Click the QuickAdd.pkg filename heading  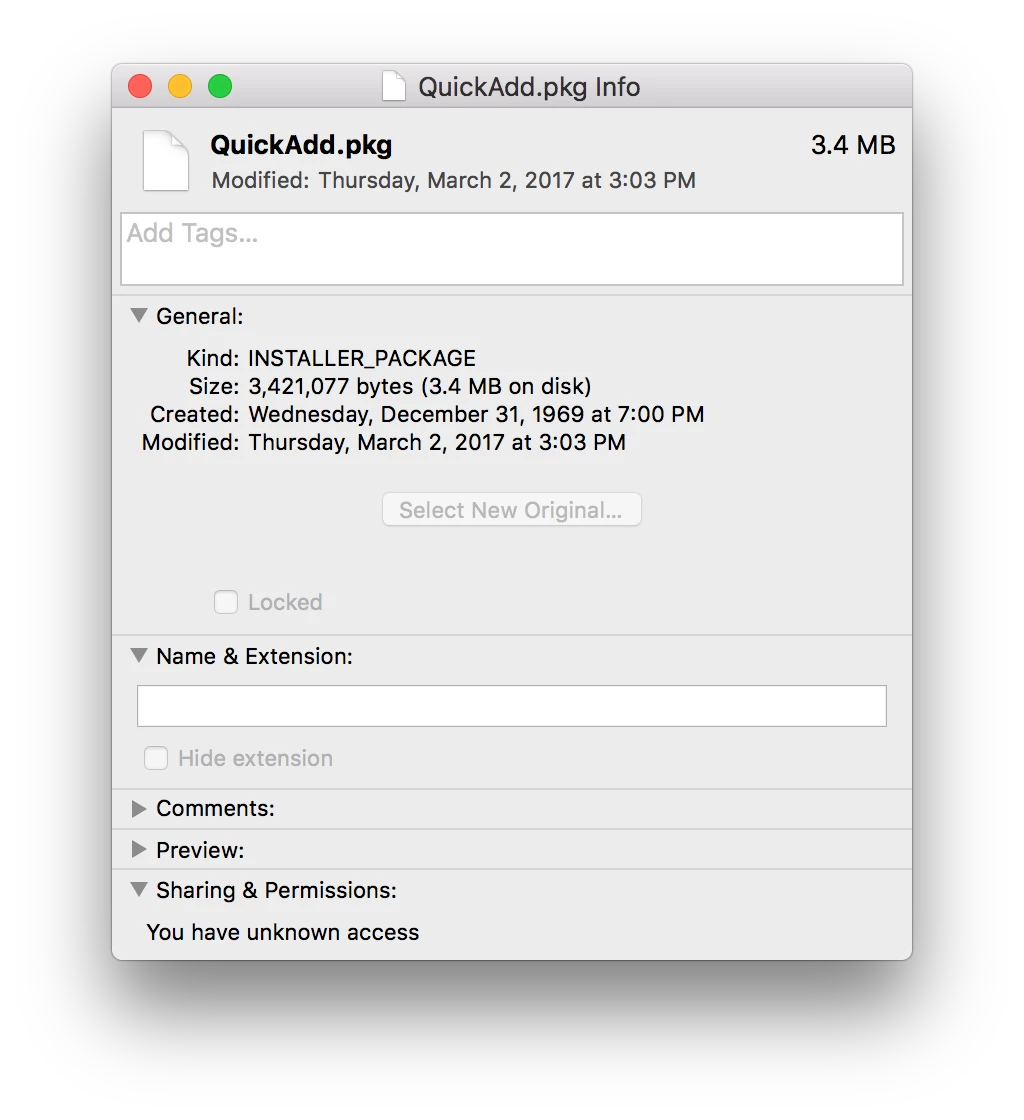coord(301,145)
